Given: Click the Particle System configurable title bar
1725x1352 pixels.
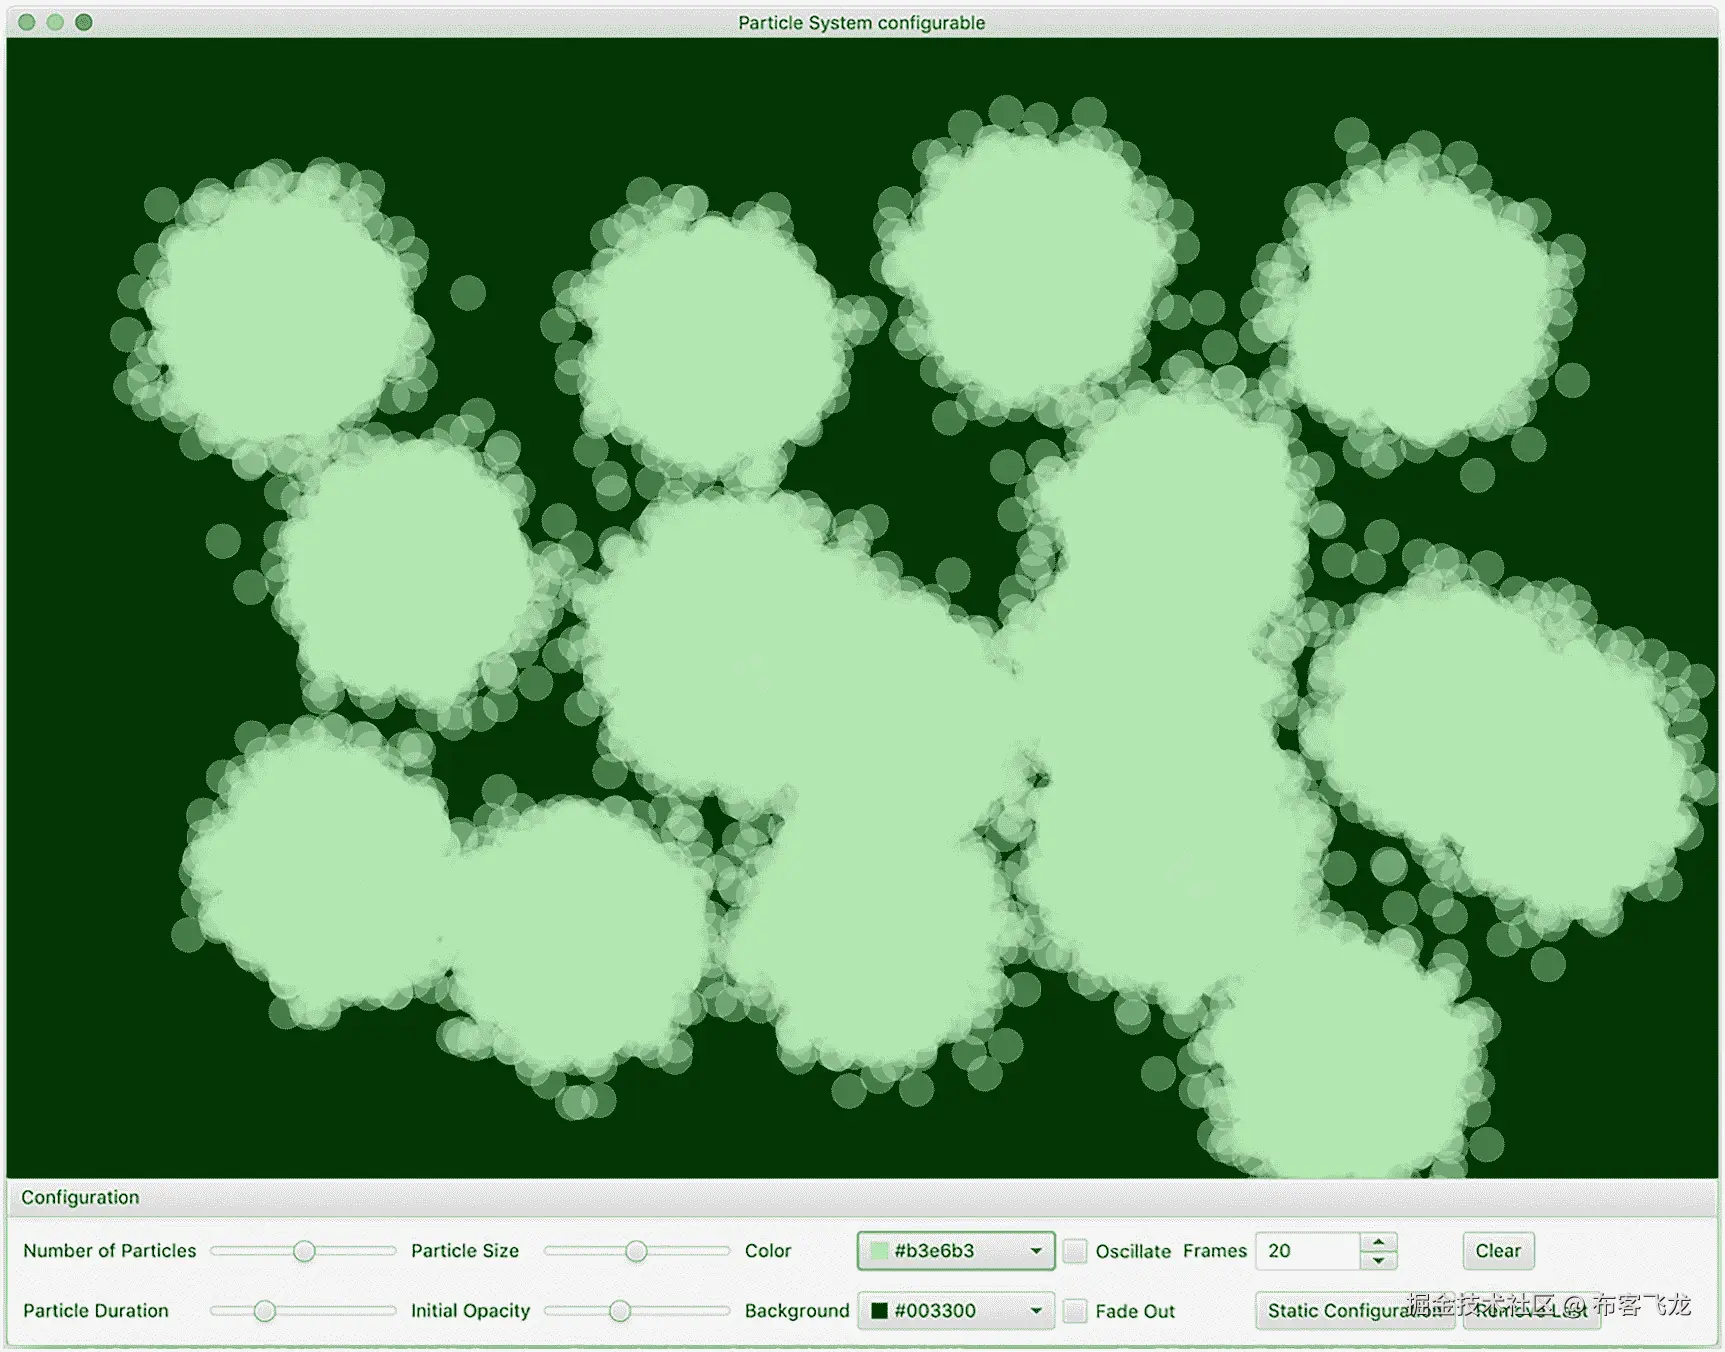Looking at the screenshot, I should coord(860,22).
